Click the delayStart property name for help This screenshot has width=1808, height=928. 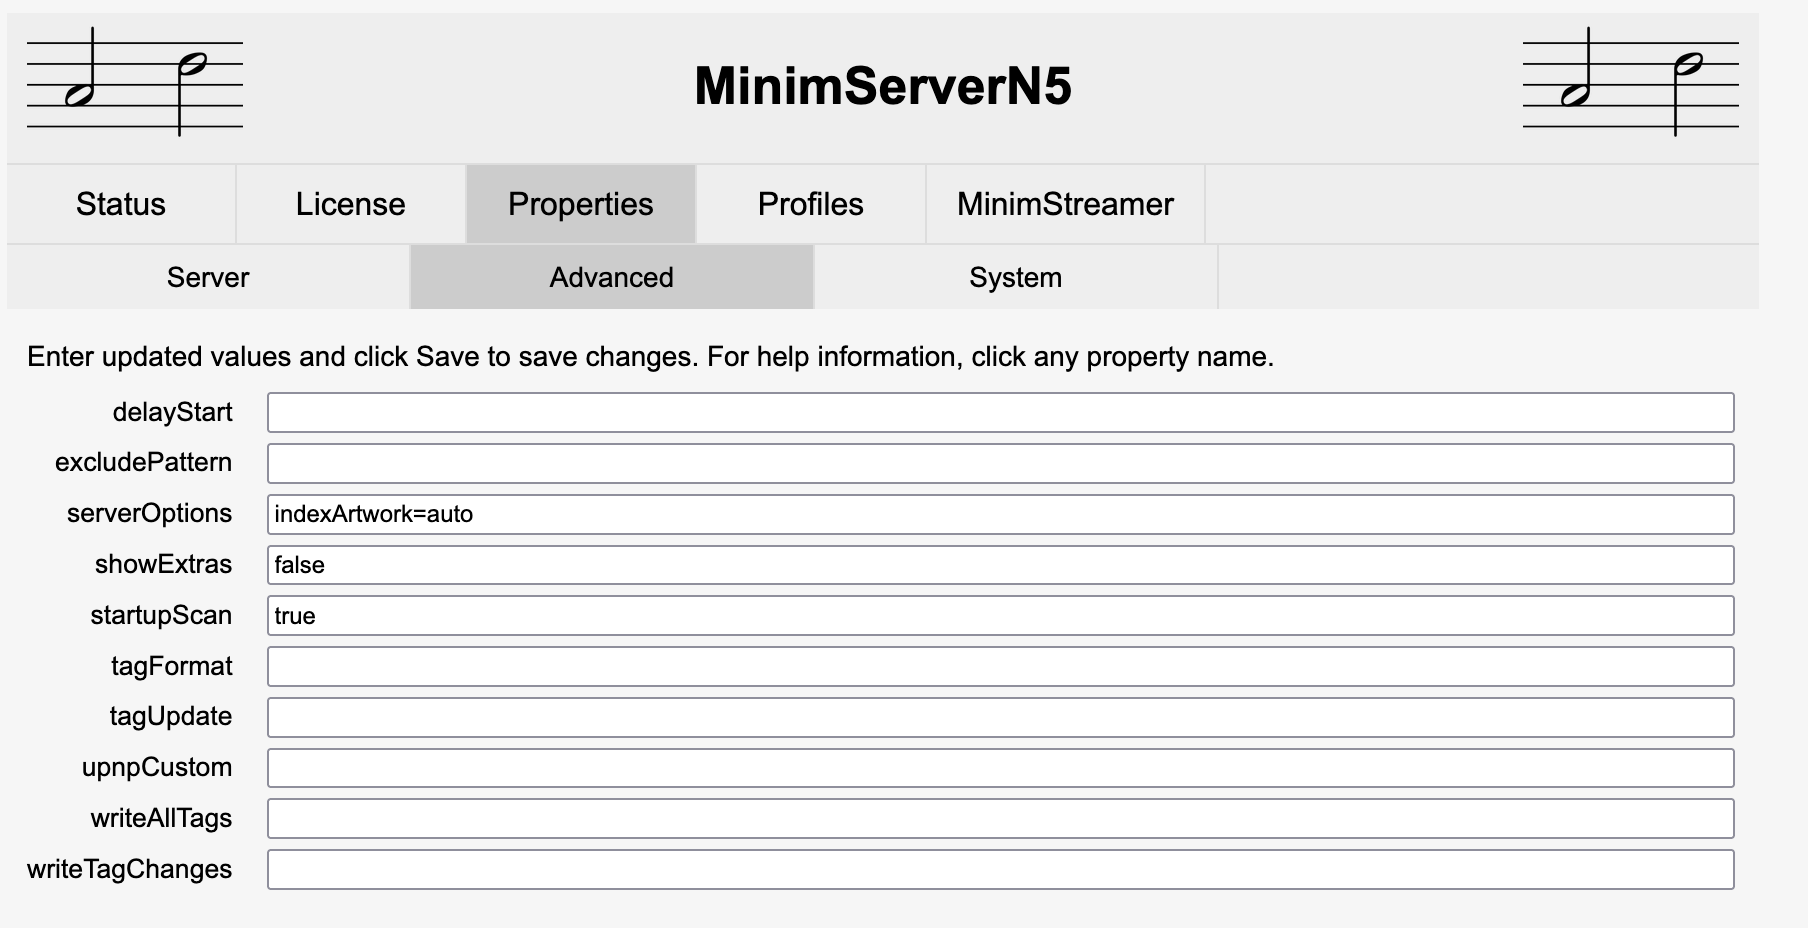172,412
